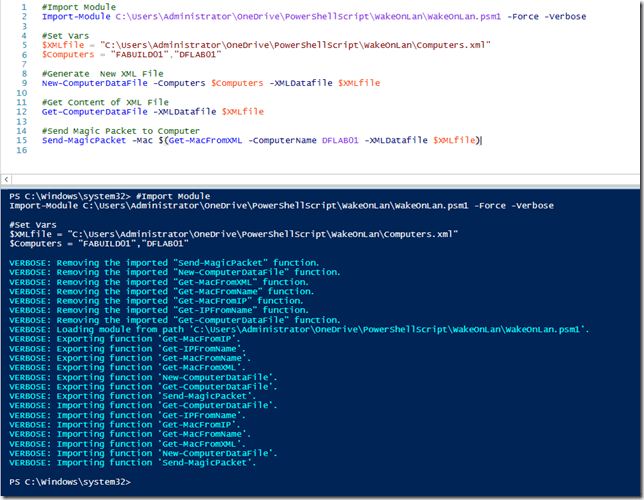
Task: Click line number 10 in the editor gutter
Action: tap(20, 93)
